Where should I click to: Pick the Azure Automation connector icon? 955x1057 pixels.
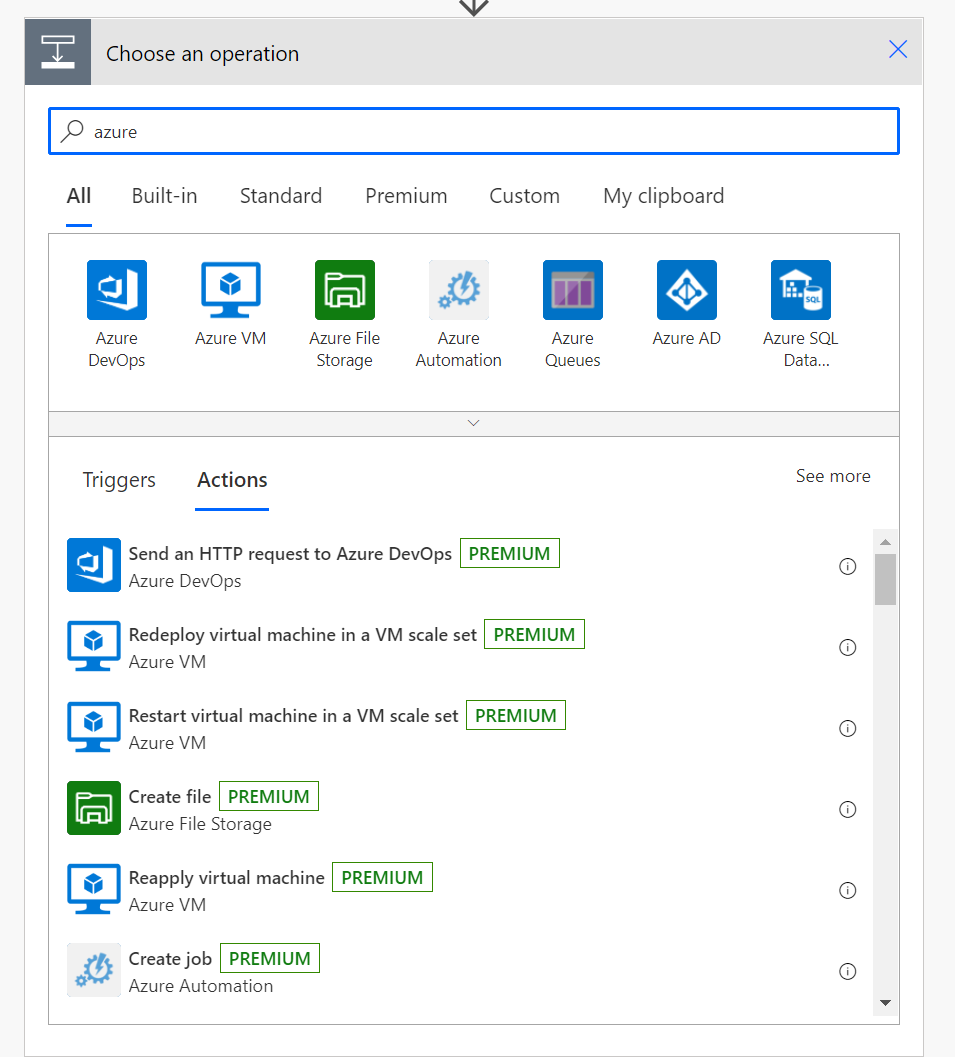459,290
